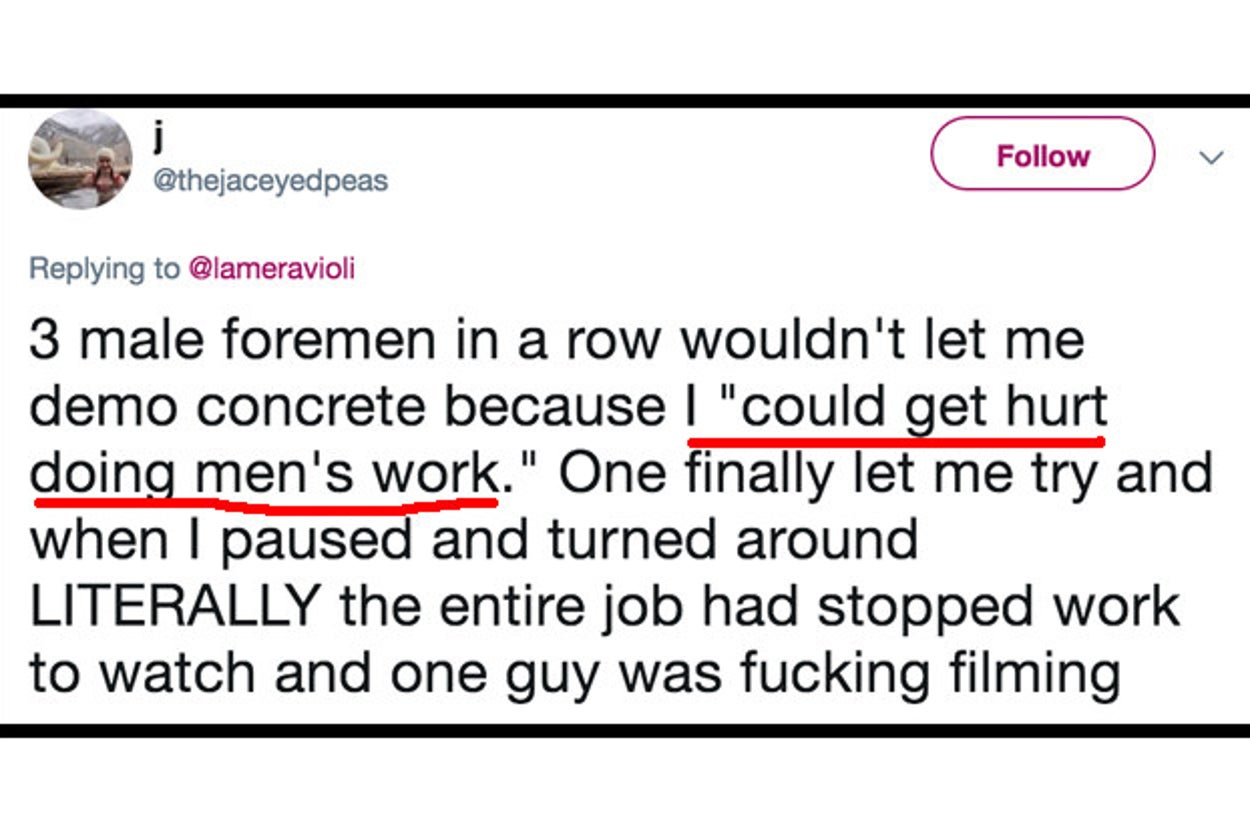Click the black bar above the tweet
The width and height of the screenshot is (1250, 830).
pos(625,101)
